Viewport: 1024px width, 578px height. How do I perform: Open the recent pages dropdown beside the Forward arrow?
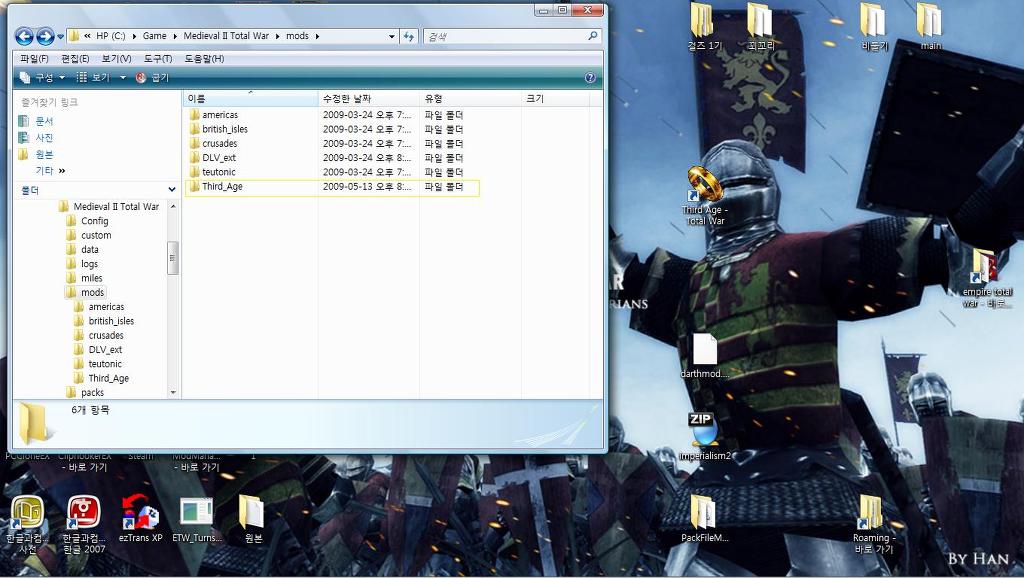[x=61, y=37]
